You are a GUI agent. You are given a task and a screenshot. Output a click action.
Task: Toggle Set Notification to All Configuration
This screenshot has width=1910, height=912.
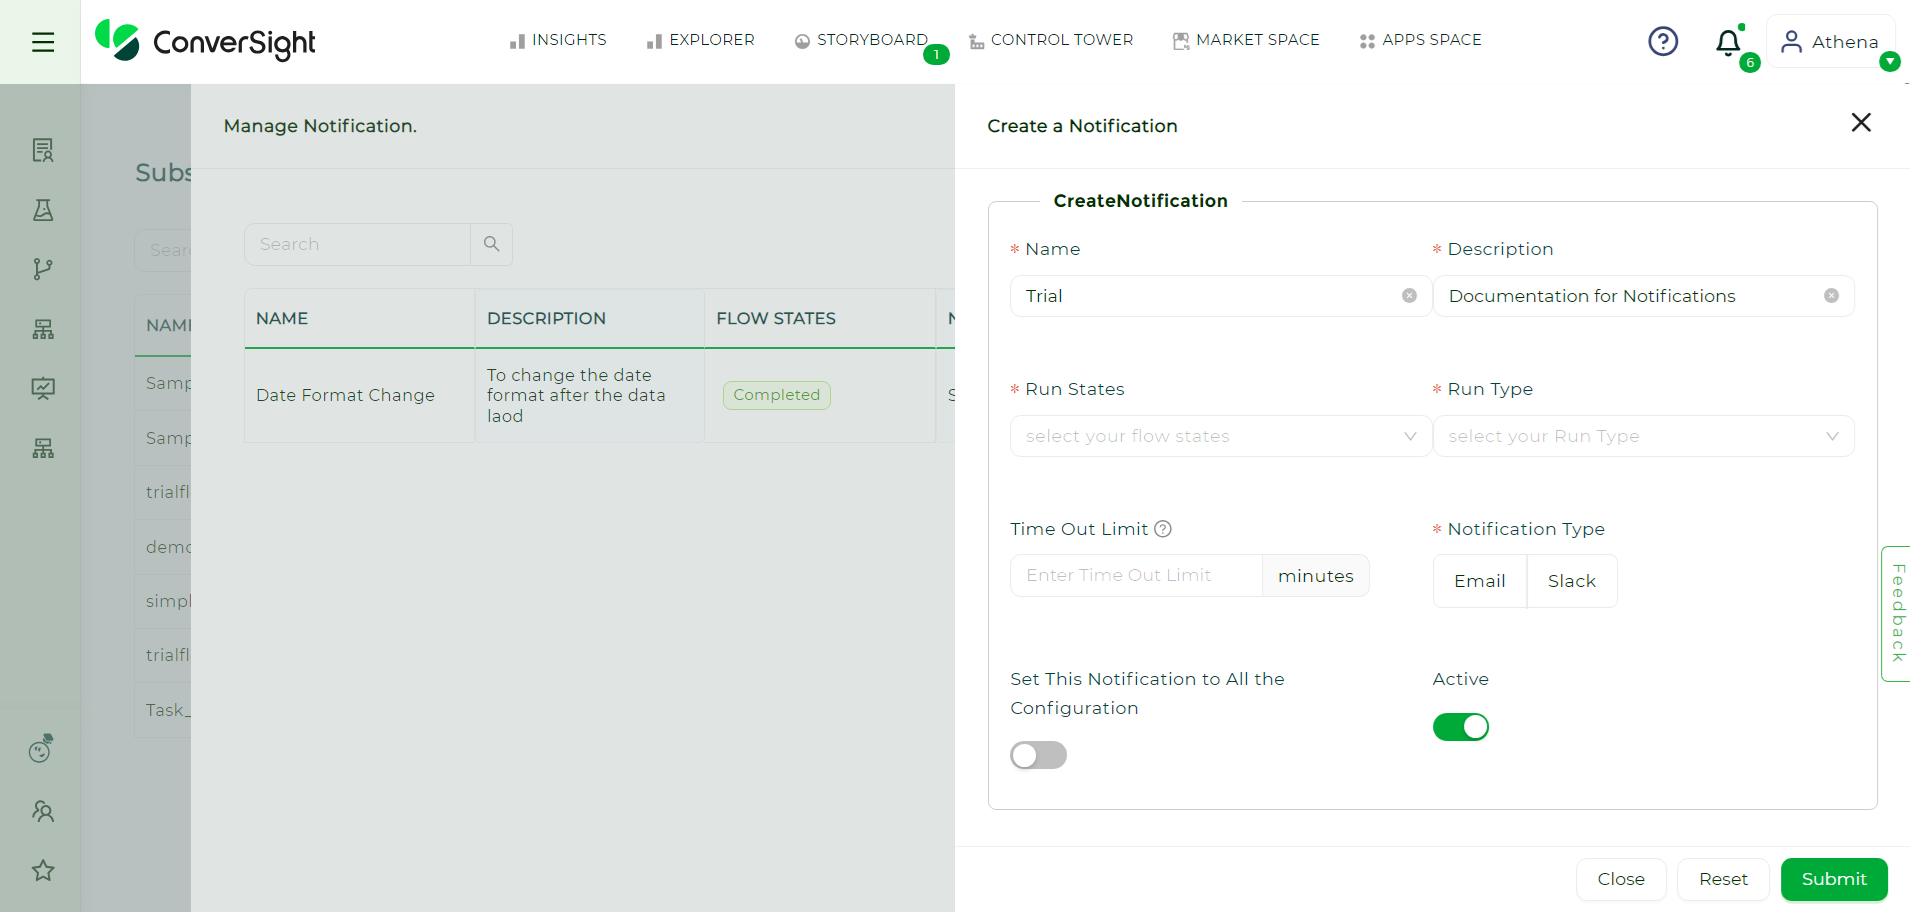1038,755
